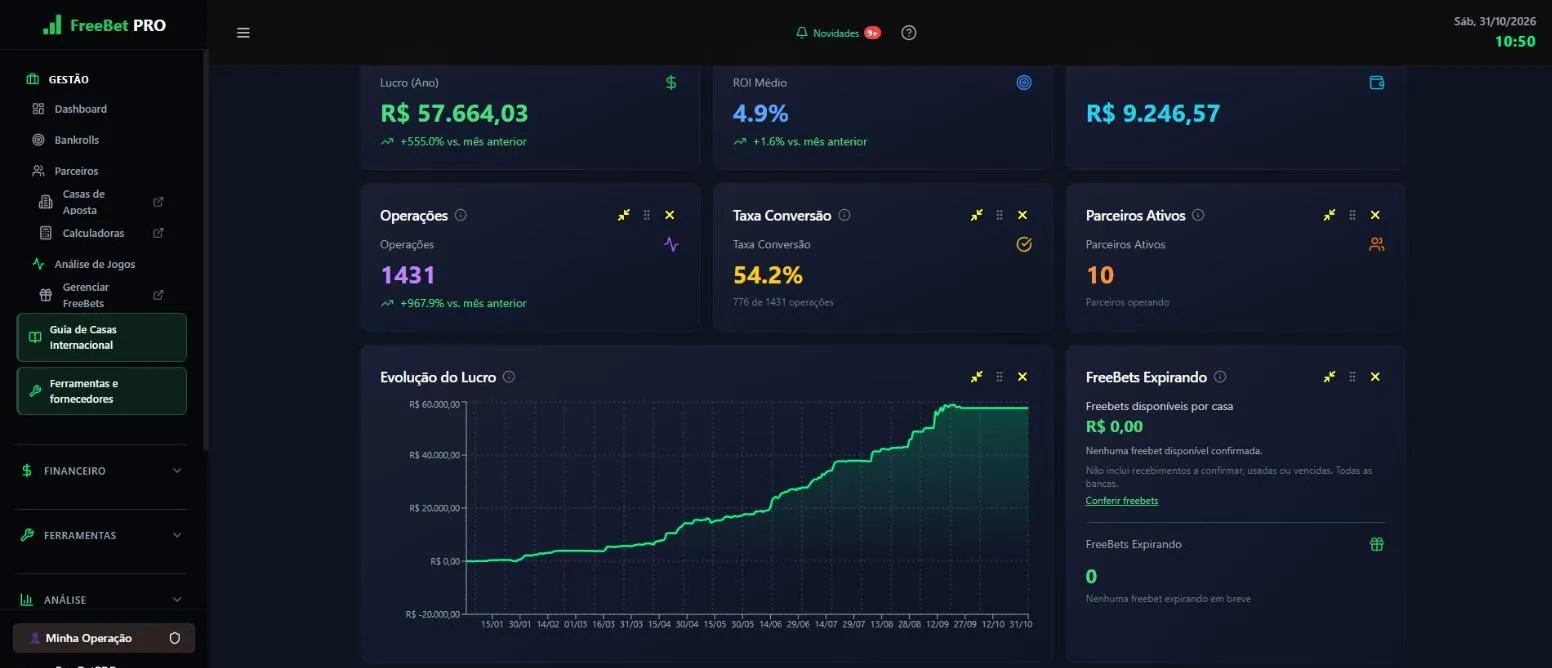Click the people icon in Parceiros Ativos
The image size is (1552, 668).
pos(1377,244)
